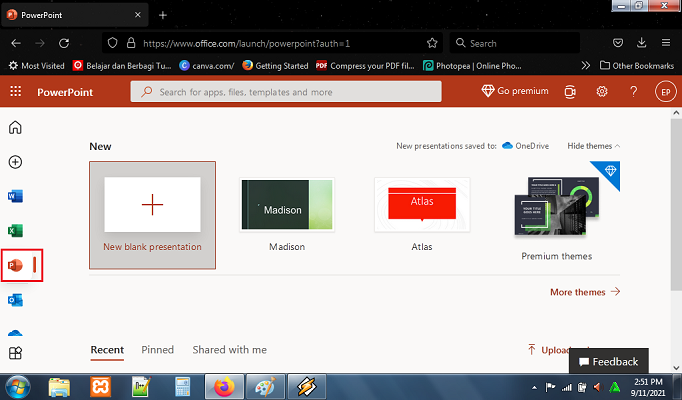Image resolution: width=682 pixels, height=400 pixels.
Task: Open Windows Explorer from taskbar
Action: [59, 387]
